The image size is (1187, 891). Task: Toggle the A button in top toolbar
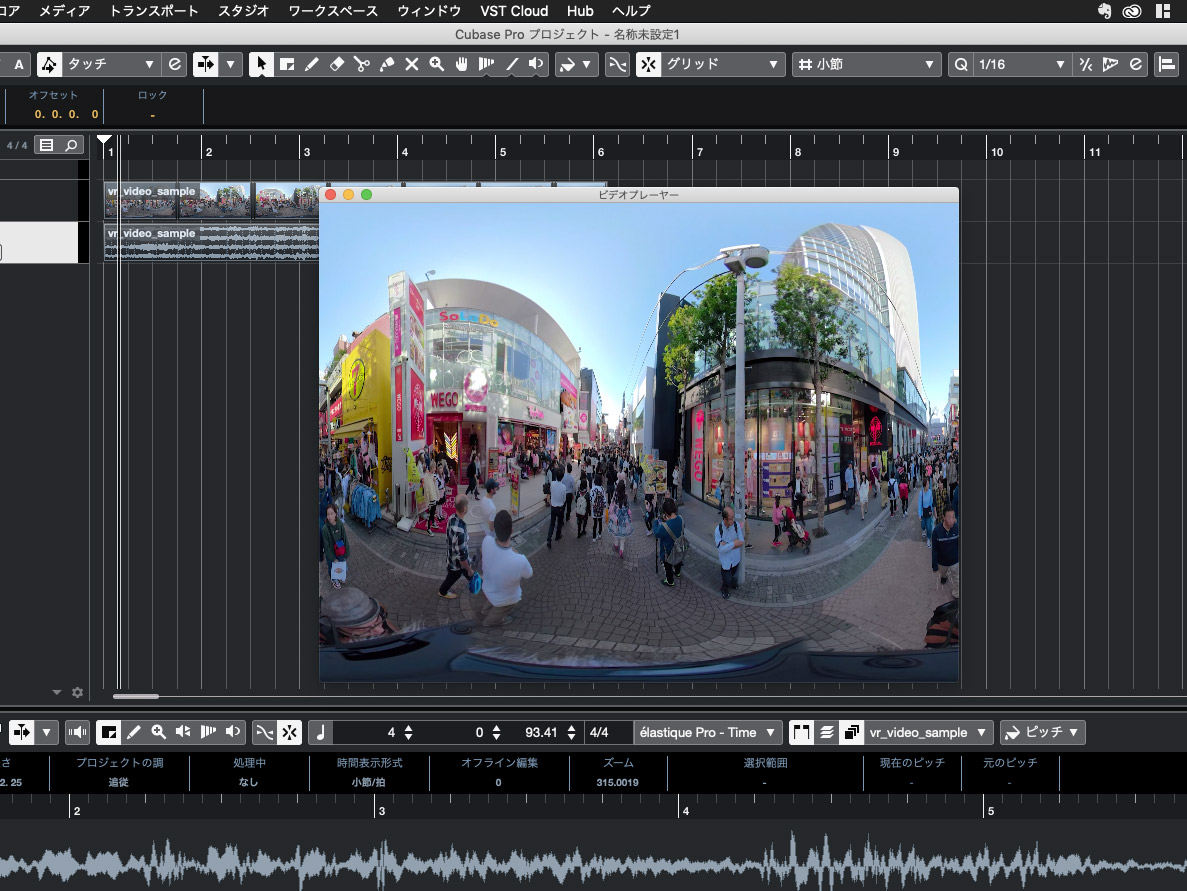click(19, 64)
